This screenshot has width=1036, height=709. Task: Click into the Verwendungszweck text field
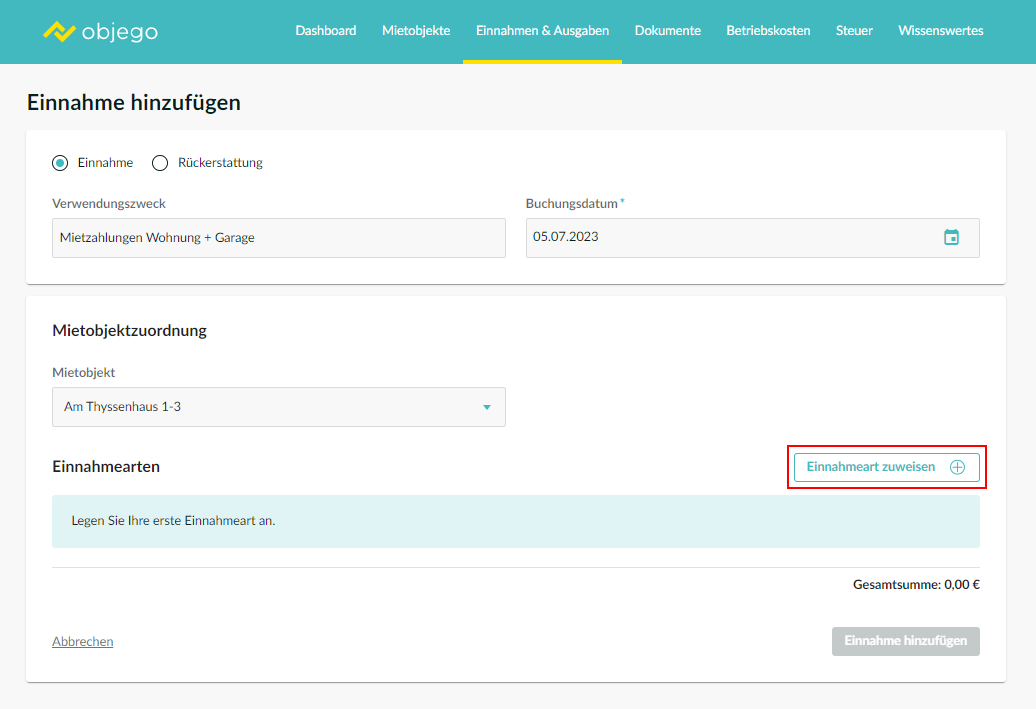pos(278,238)
